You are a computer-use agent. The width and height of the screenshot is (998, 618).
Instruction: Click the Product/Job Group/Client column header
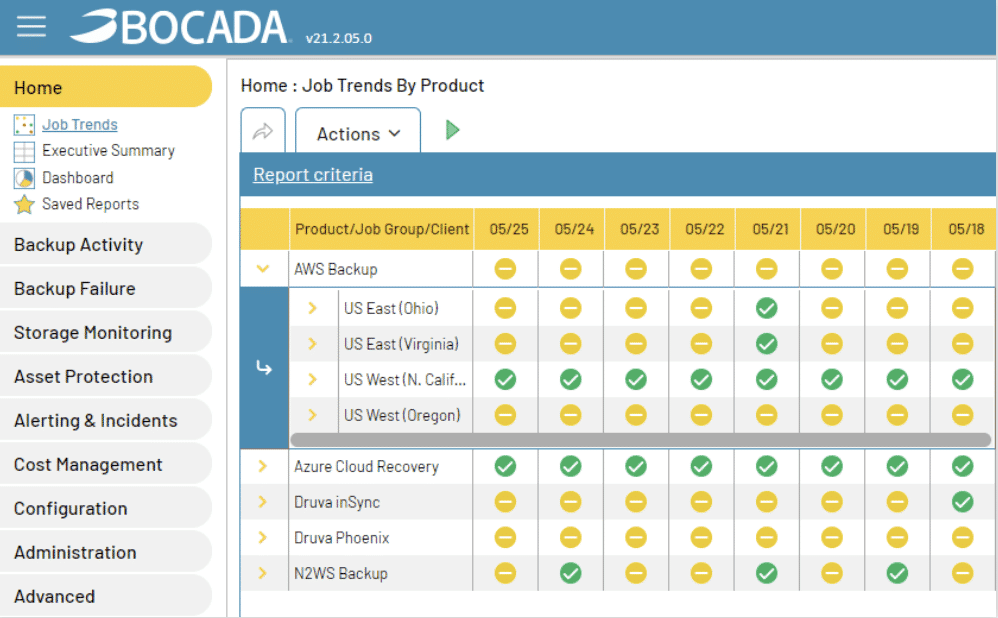[382, 229]
